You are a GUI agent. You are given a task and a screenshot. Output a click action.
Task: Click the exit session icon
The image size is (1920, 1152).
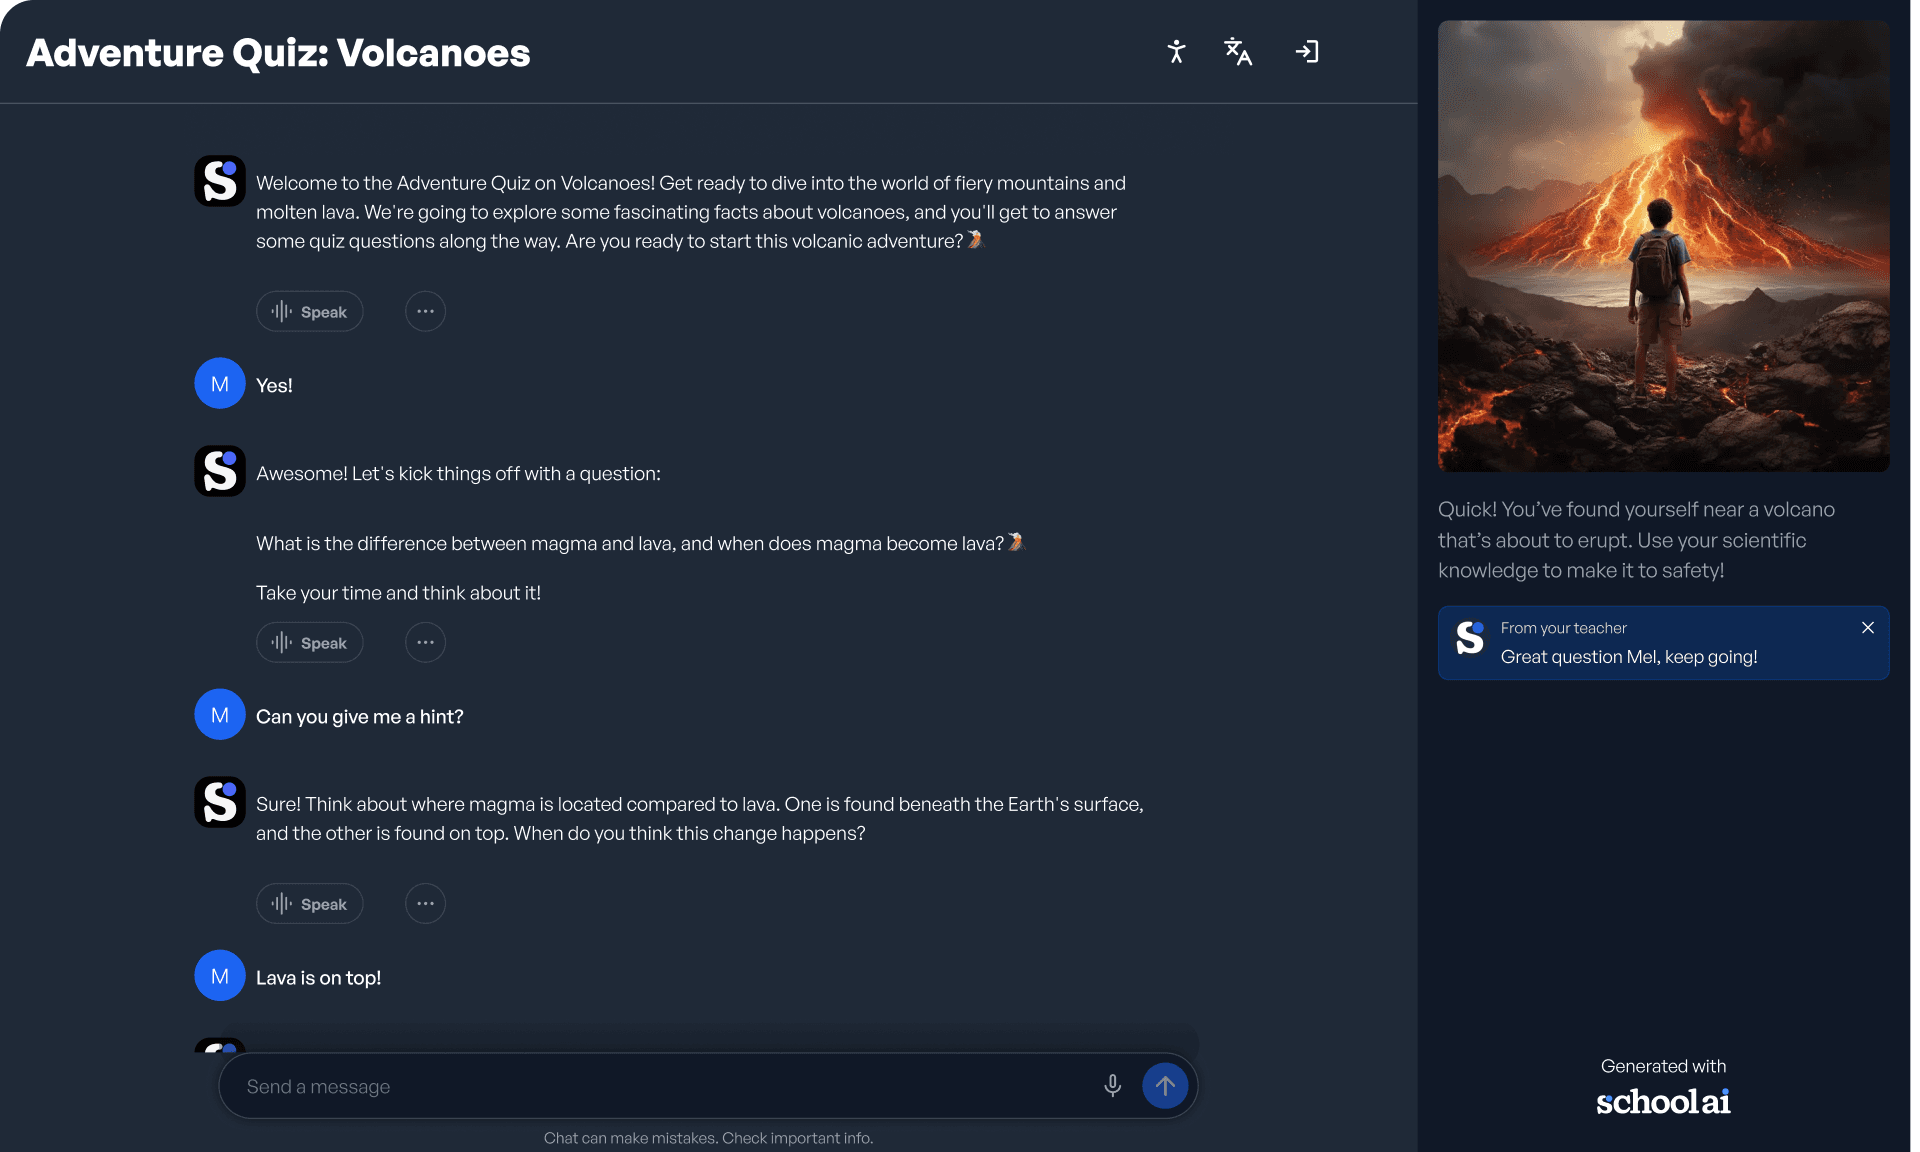pos(1306,51)
